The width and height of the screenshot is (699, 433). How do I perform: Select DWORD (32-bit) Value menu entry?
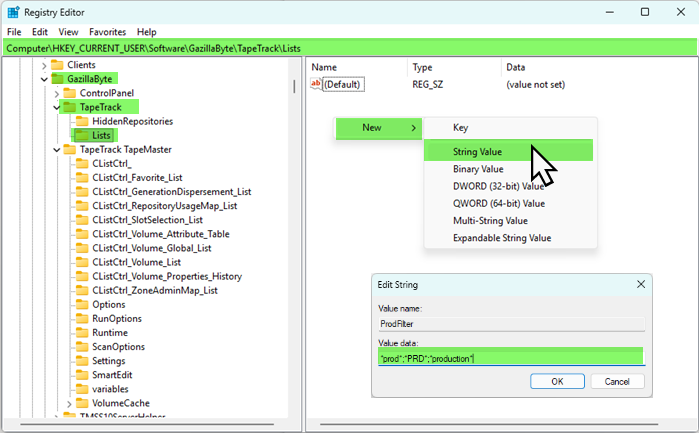pos(498,186)
